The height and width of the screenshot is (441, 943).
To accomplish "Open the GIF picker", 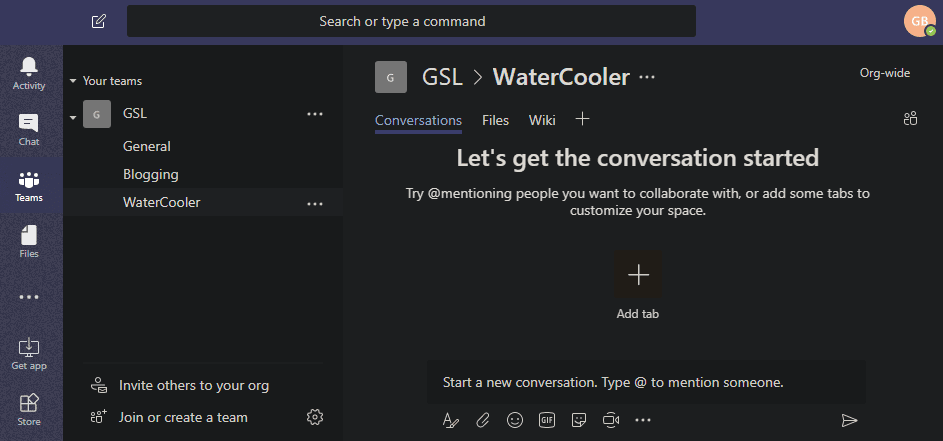I will tap(547, 420).
